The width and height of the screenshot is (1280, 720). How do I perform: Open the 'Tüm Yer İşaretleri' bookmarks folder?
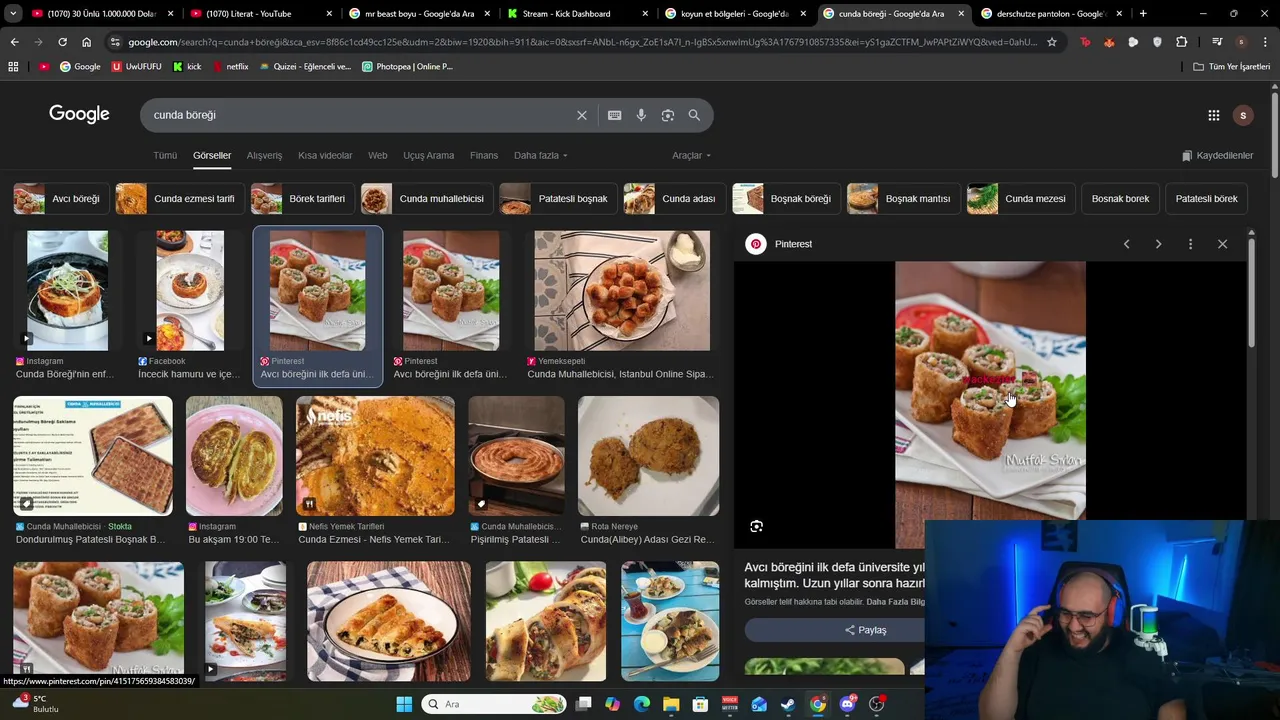coord(1232,66)
